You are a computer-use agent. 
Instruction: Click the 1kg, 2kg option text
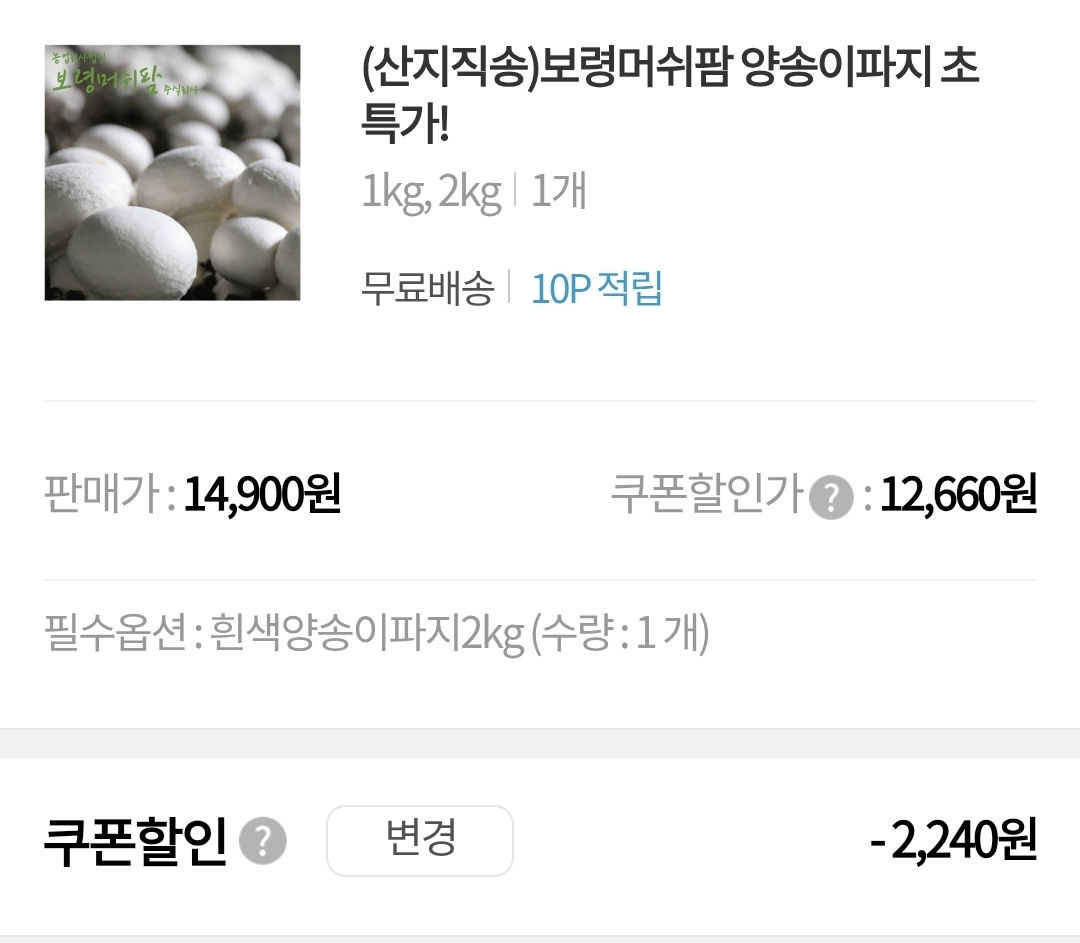click(x=432, y=191)
